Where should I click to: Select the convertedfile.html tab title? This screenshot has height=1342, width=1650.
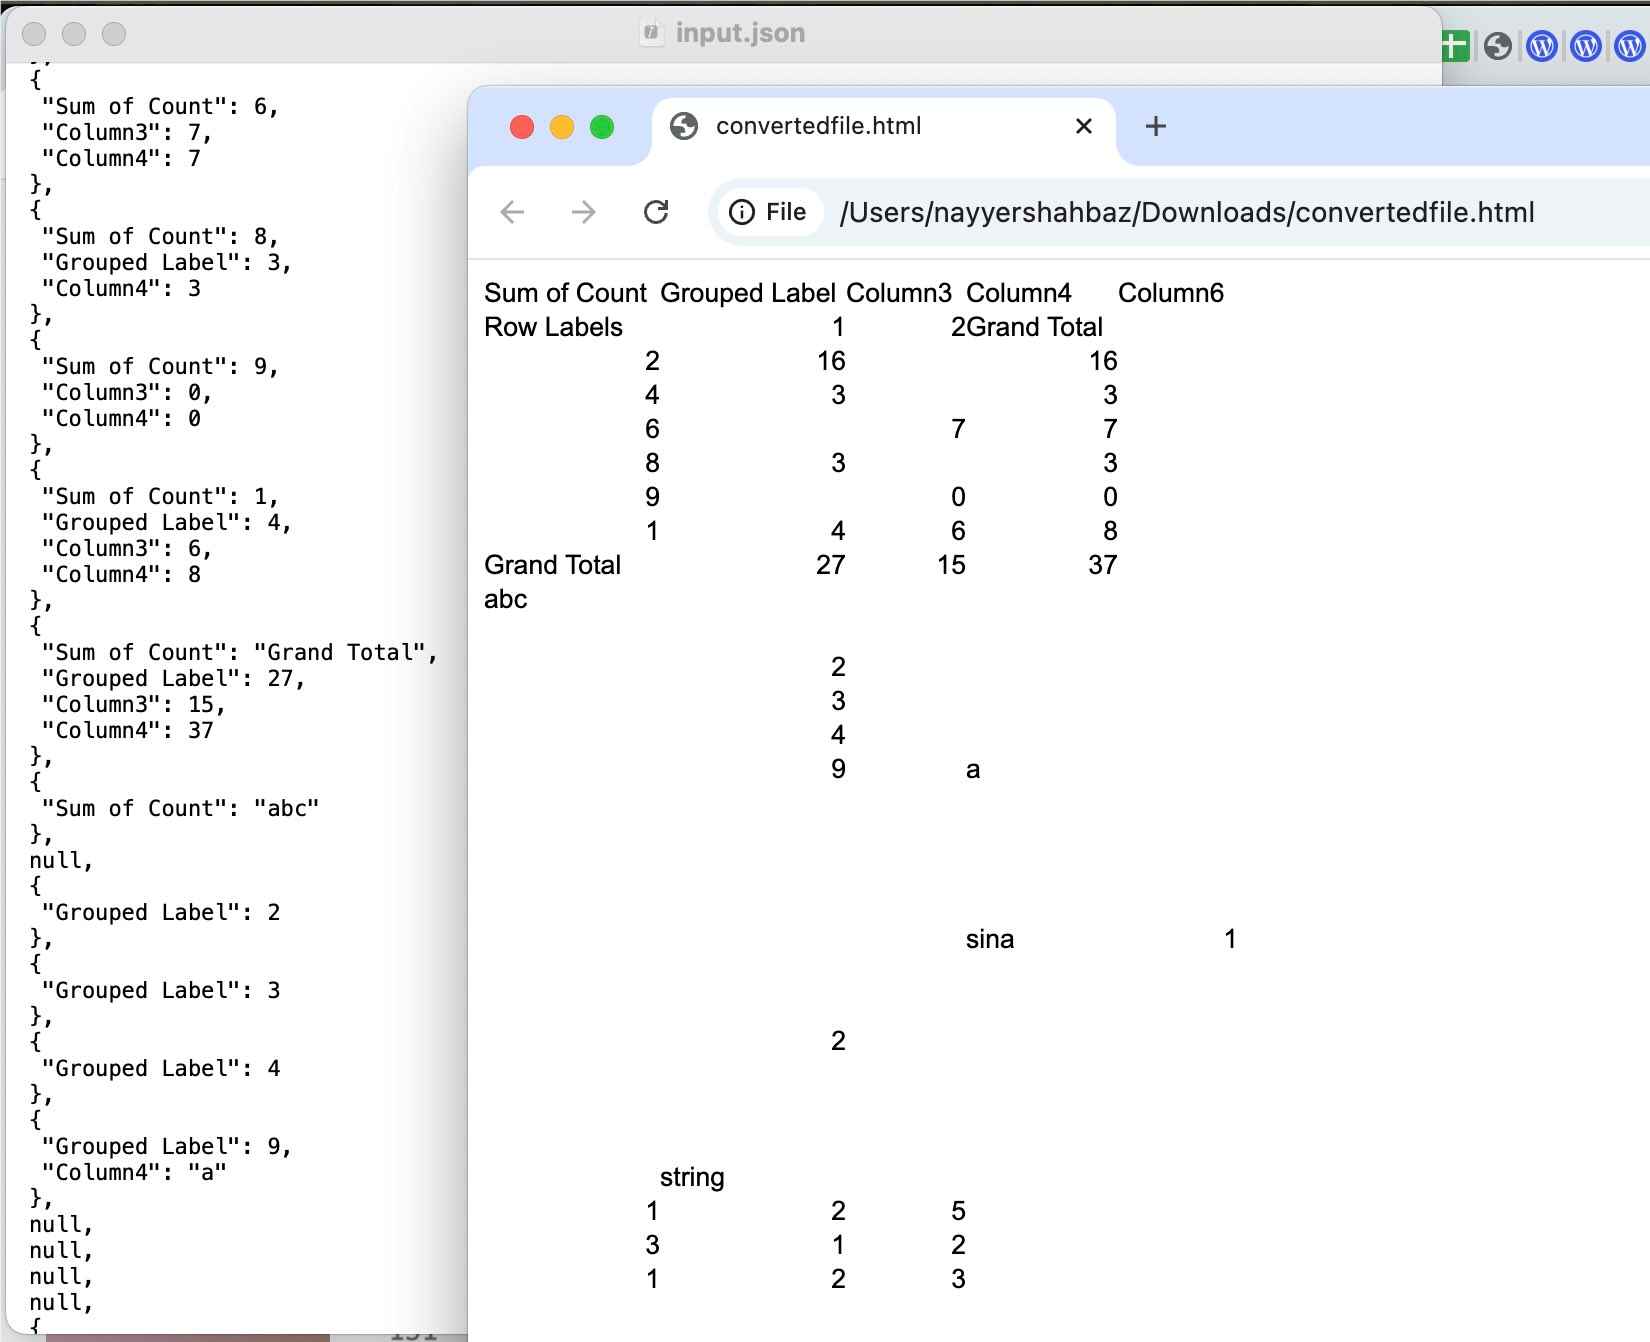pyautogui.click(x=818, y=127)
